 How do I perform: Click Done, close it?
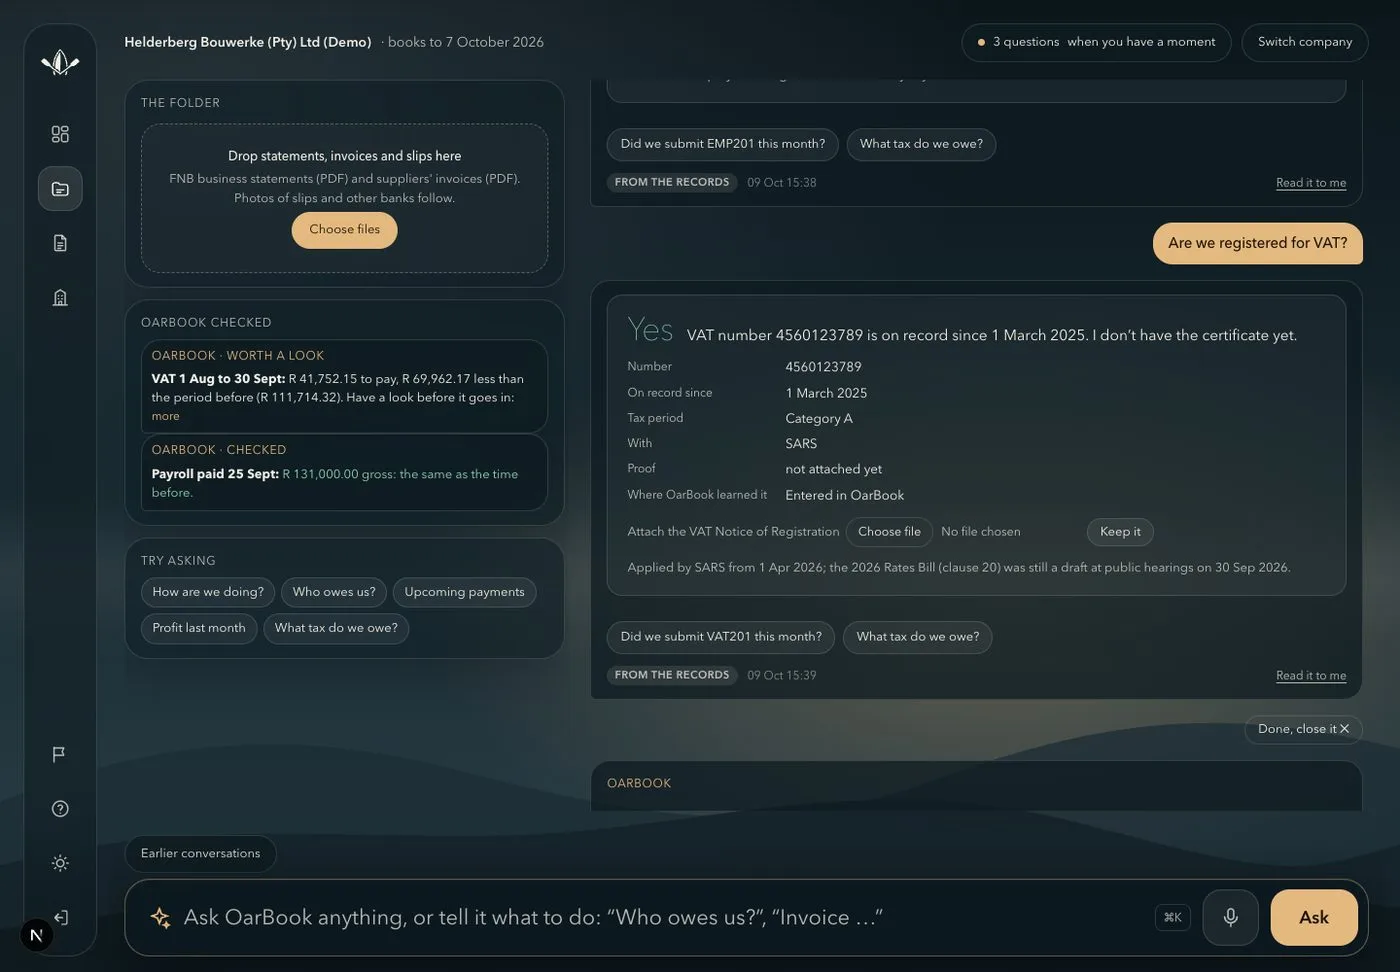pyautogui.click(x=1303, y=729)
